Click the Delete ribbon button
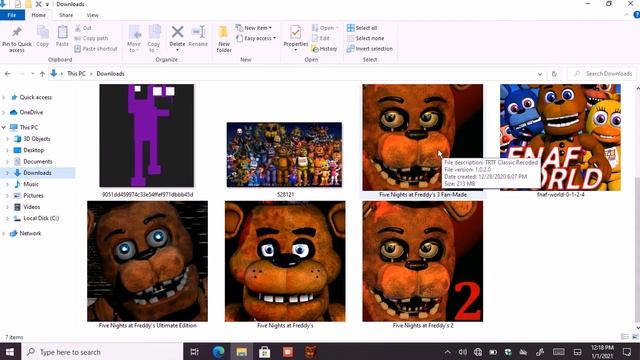Image resolution: width=640 pixels, height=360 pixels. click(177, 38)
